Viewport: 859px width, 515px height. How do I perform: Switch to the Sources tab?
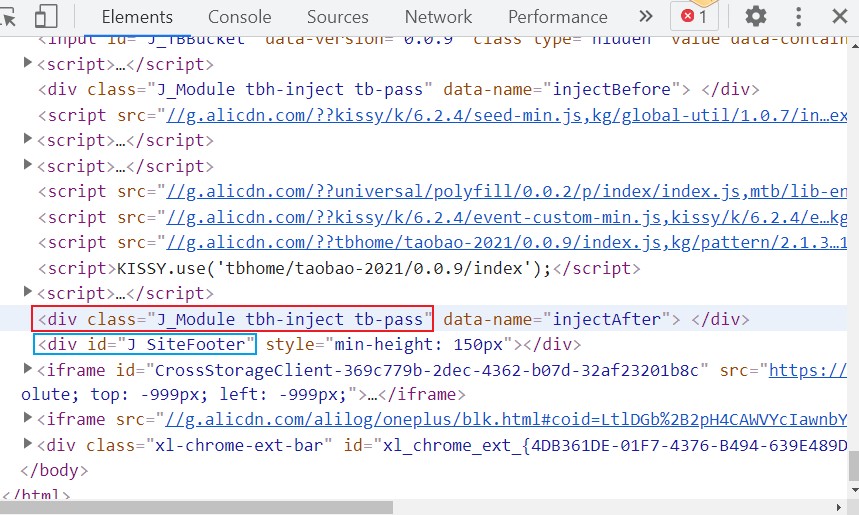[x=337, y=17]
